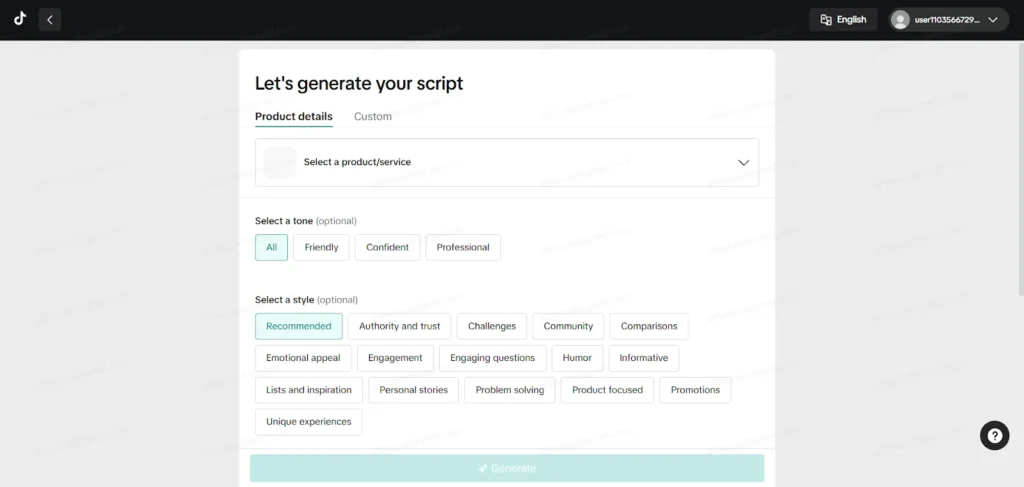Select the All tone chip
The image size is (1024, 487).
tap(271, 247)
